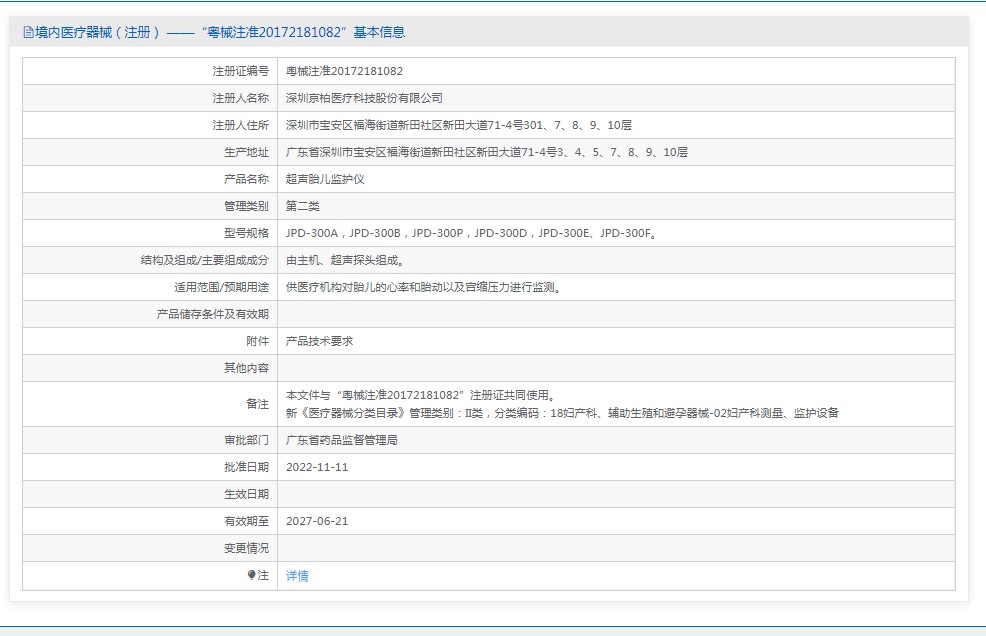This screenshot has height=636, width=986.
Task: Click the document icon in the header
Action: point(28,32)
